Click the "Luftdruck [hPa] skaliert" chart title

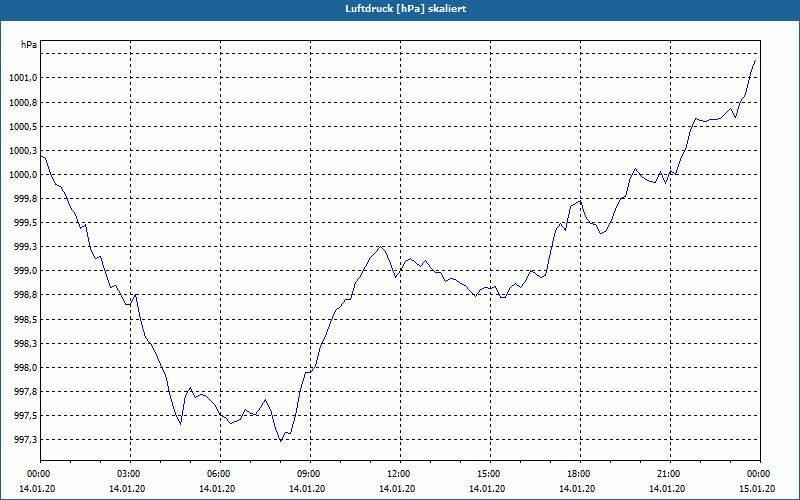tap(405, 9)
